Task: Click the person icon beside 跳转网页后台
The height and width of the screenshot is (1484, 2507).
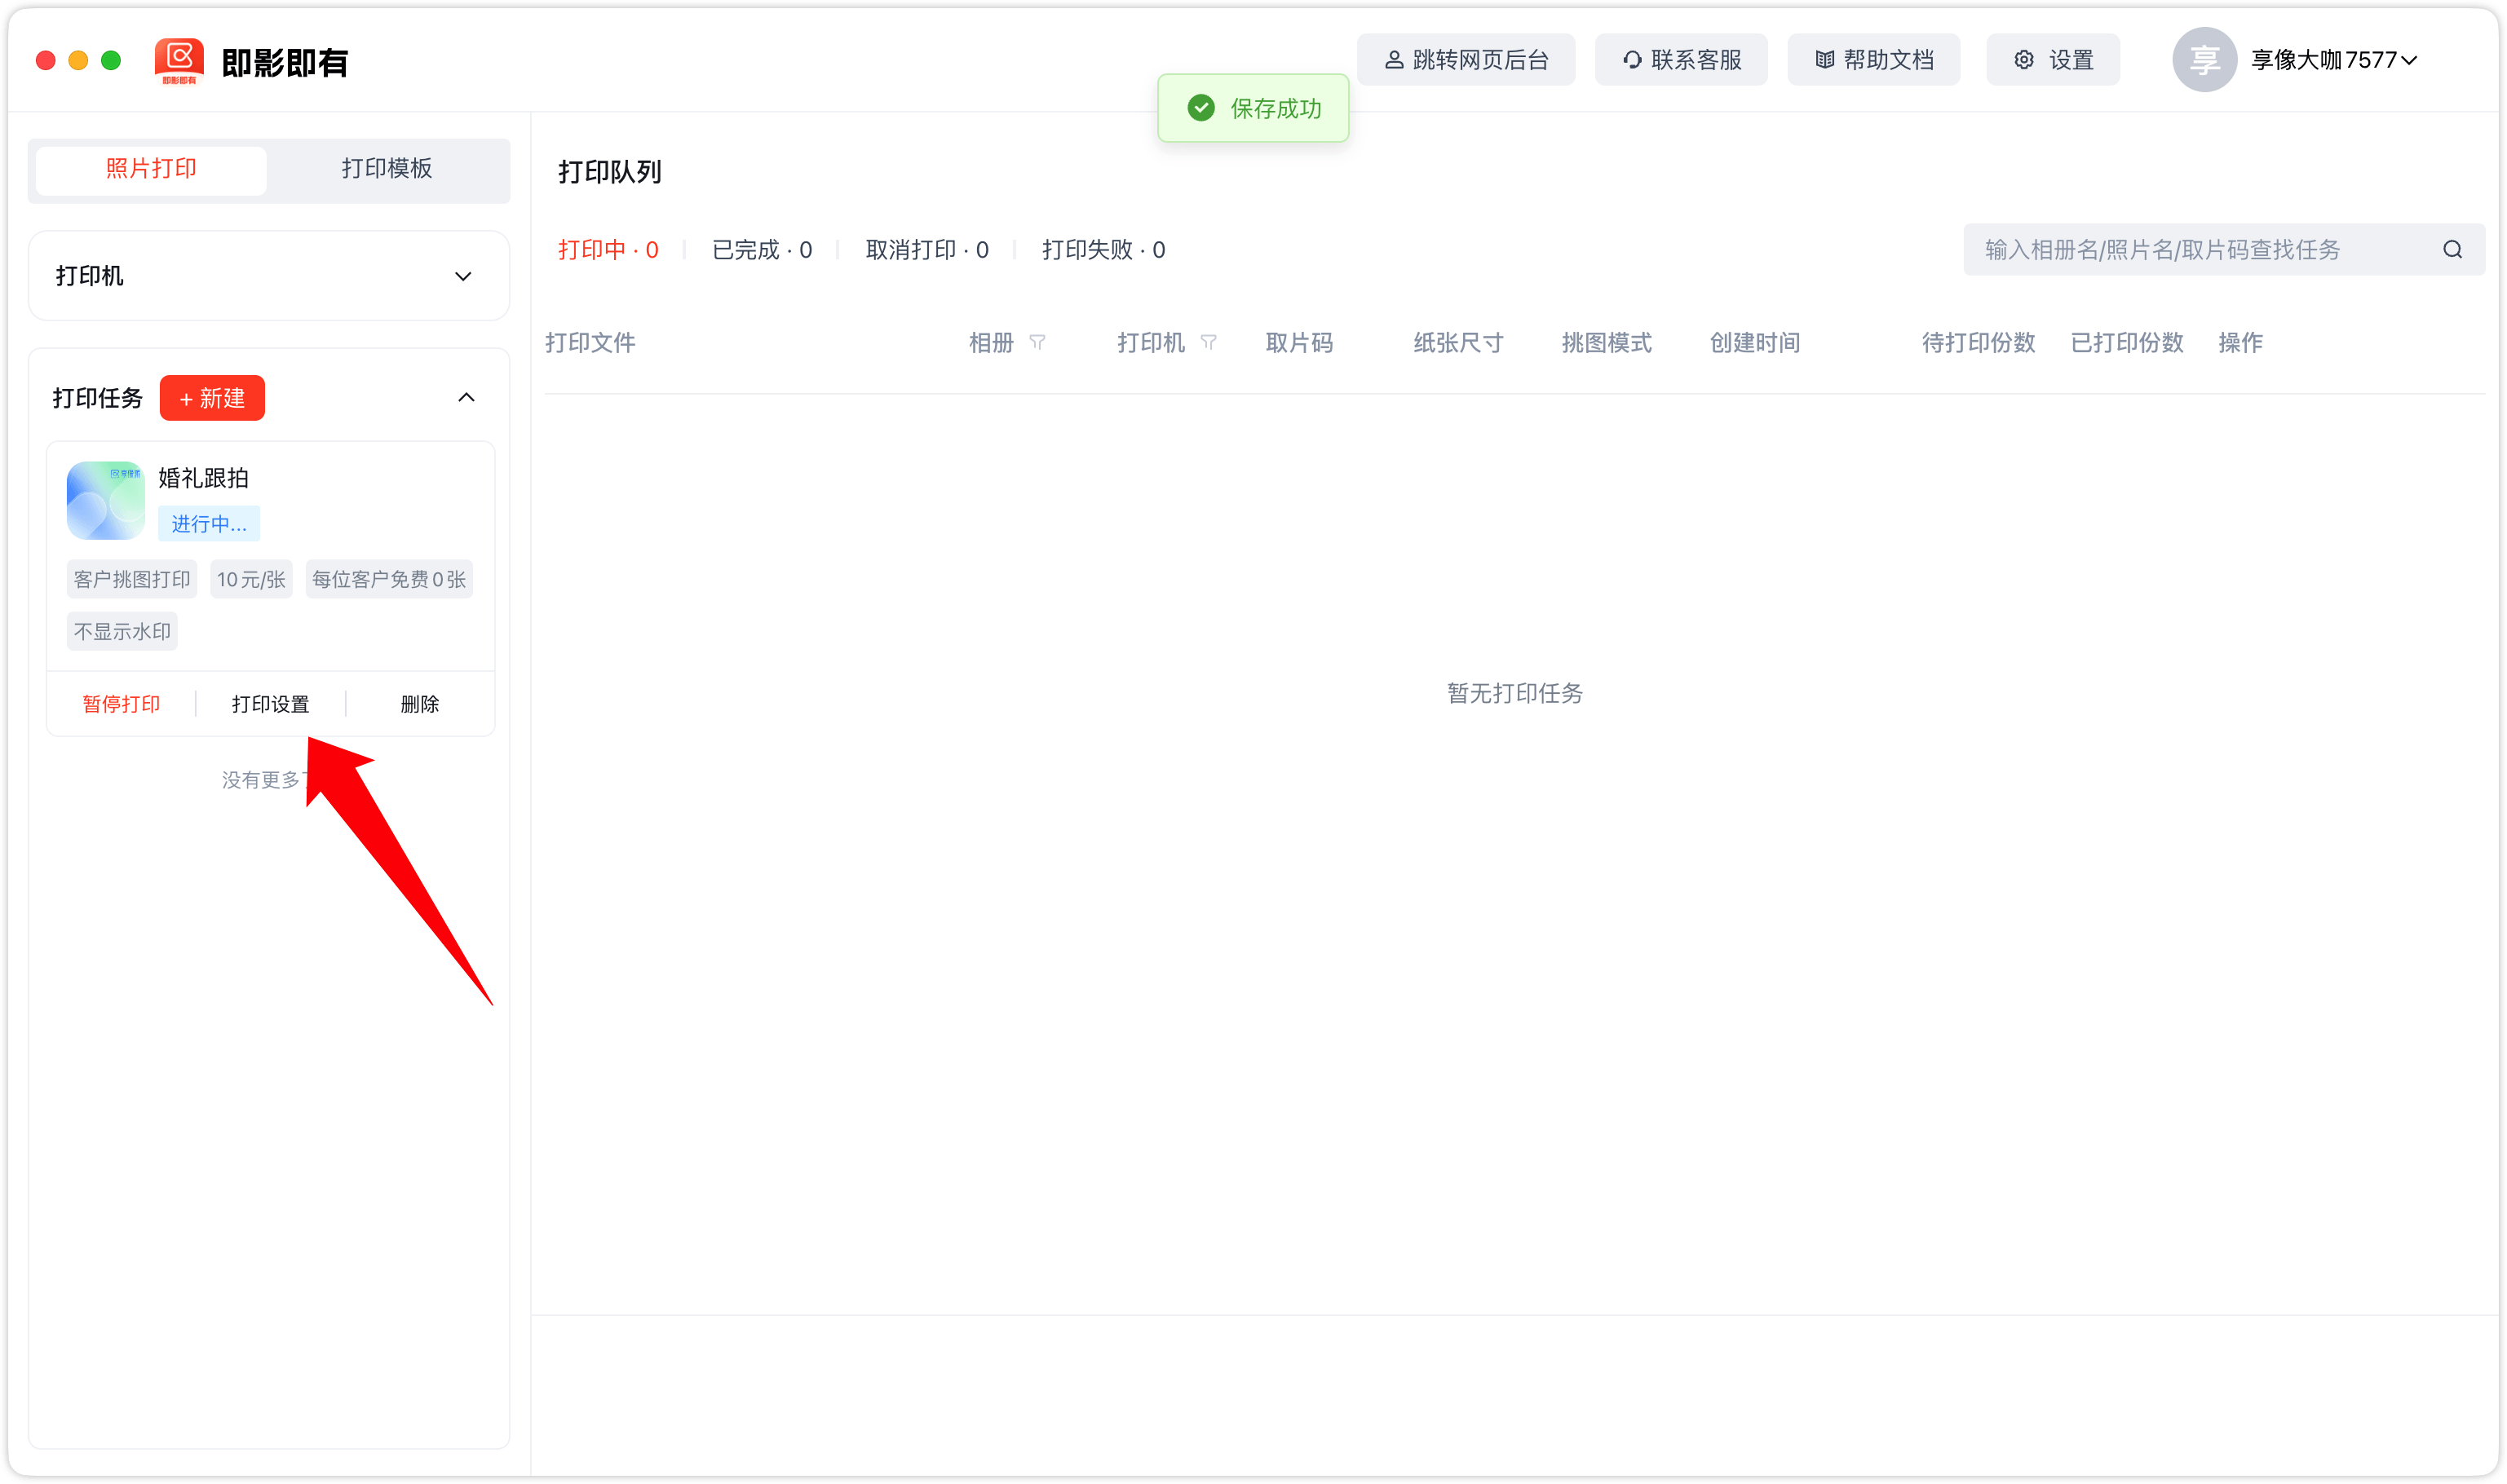Action: click(x=1393, y=59)
